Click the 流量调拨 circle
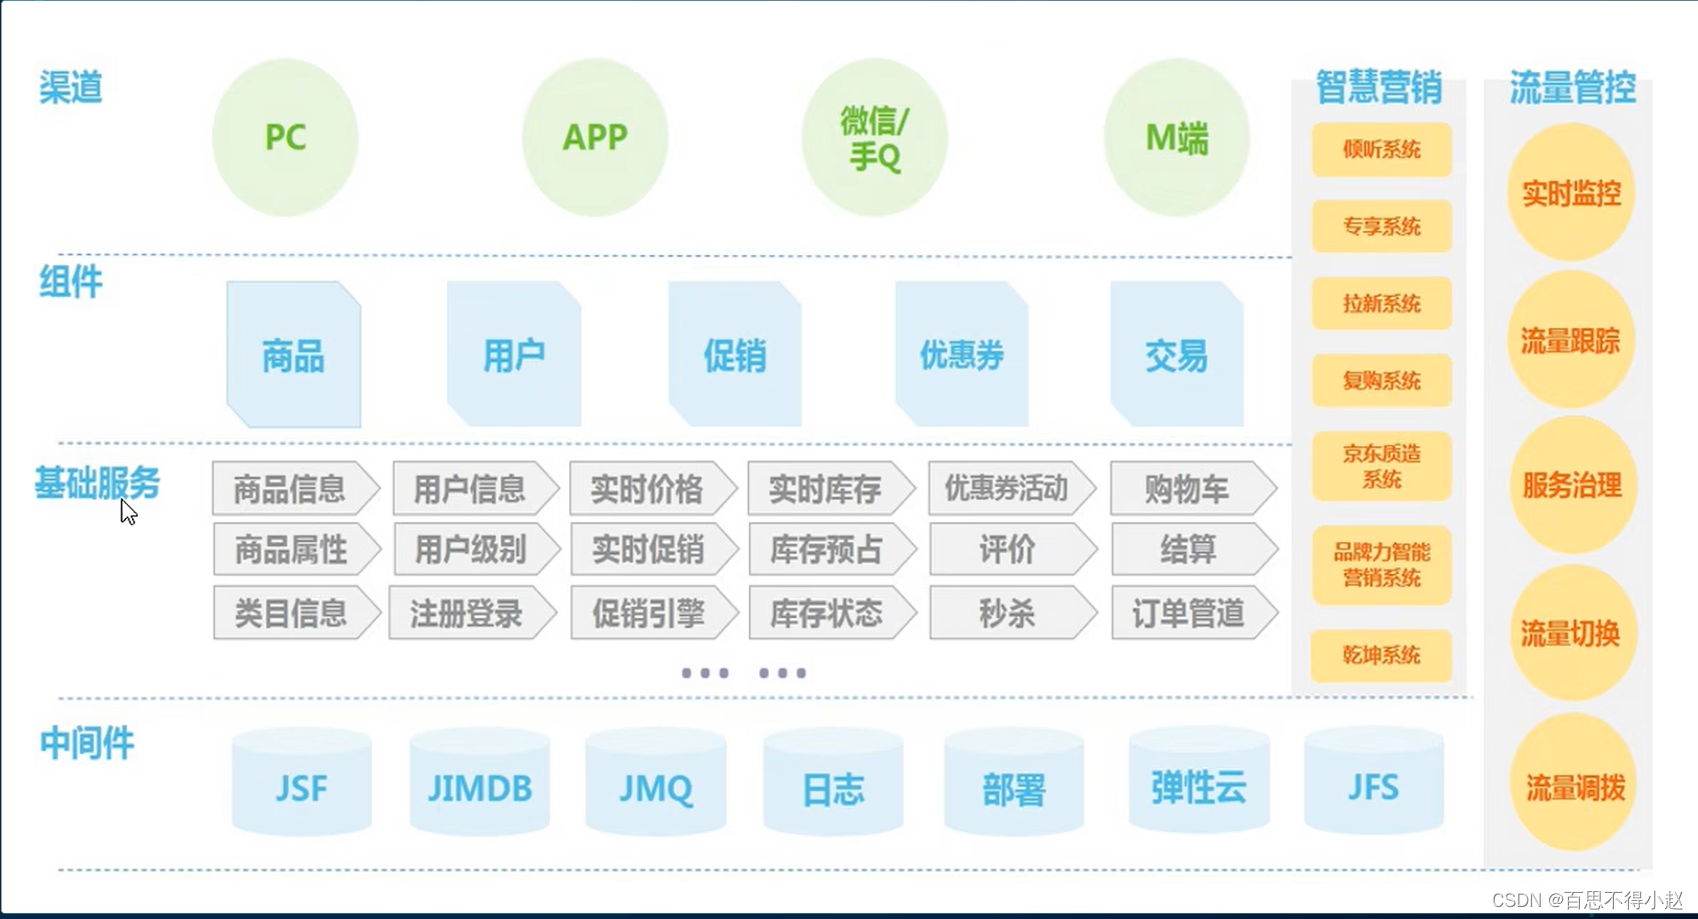The width and height of the screenshot is (1698, 919). tap(1574, 782)
